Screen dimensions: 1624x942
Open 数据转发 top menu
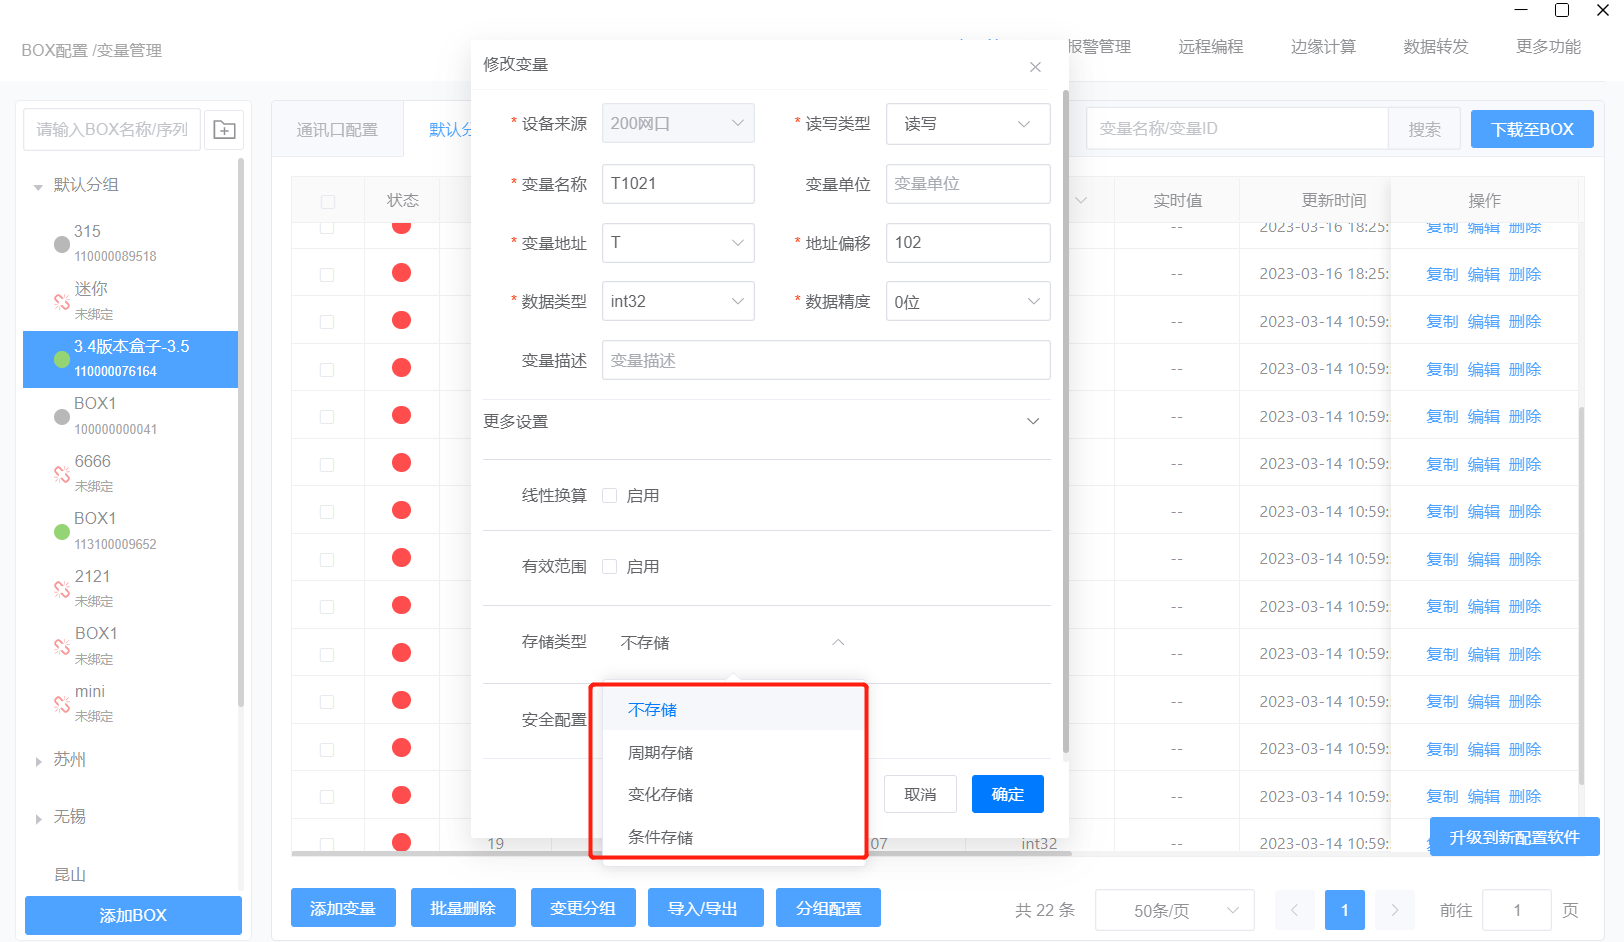1436,47
